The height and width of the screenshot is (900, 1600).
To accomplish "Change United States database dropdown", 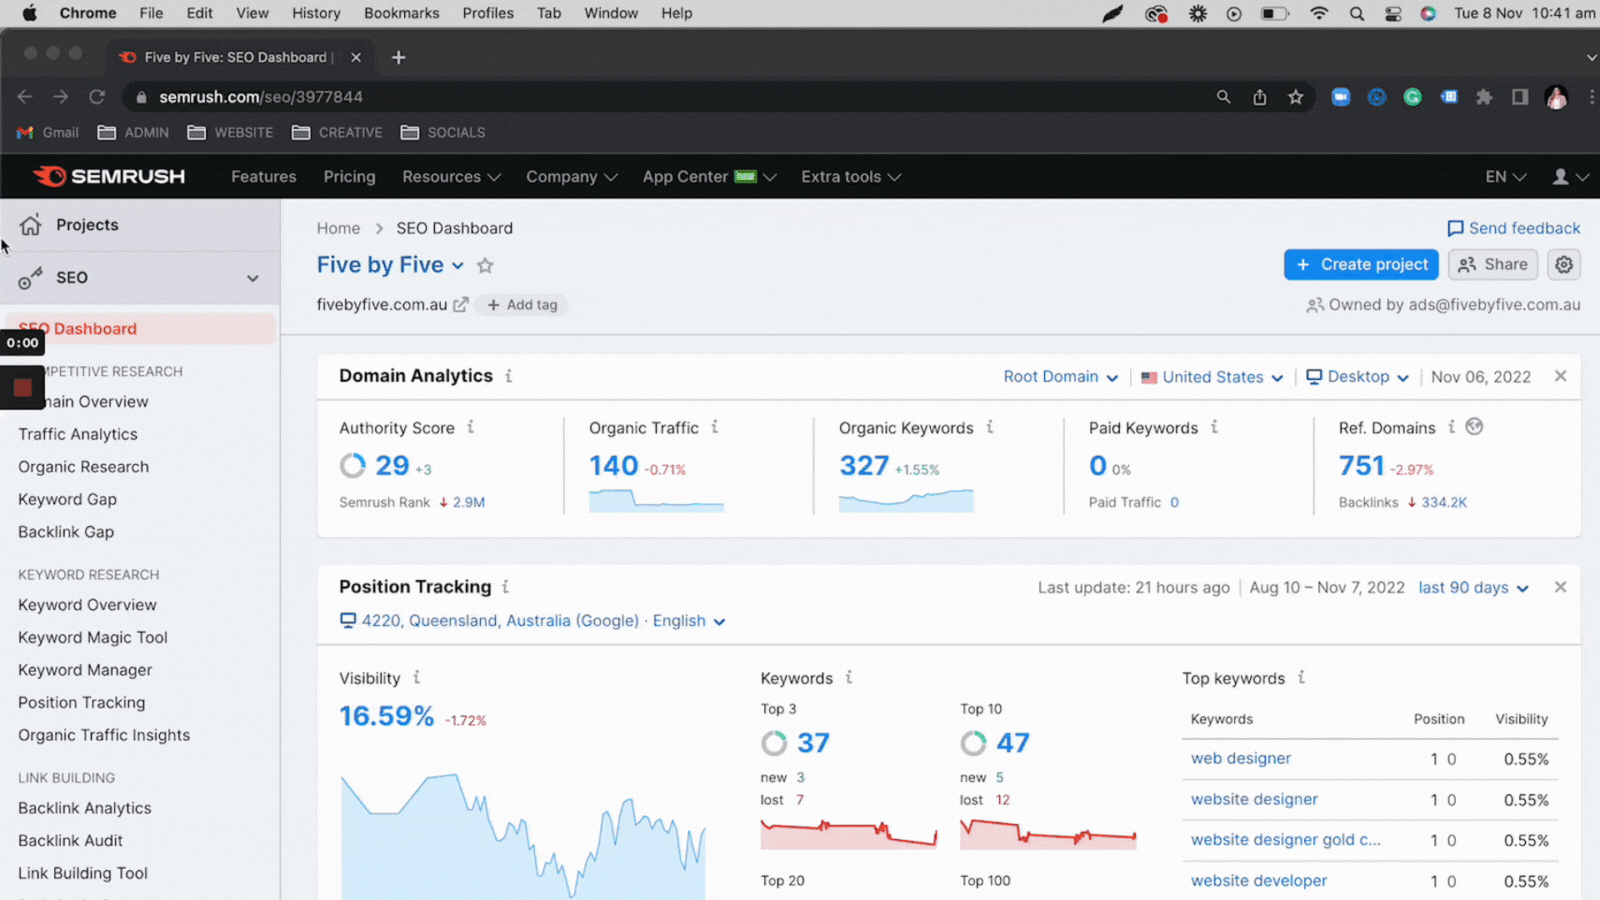I will point(1212,377).
